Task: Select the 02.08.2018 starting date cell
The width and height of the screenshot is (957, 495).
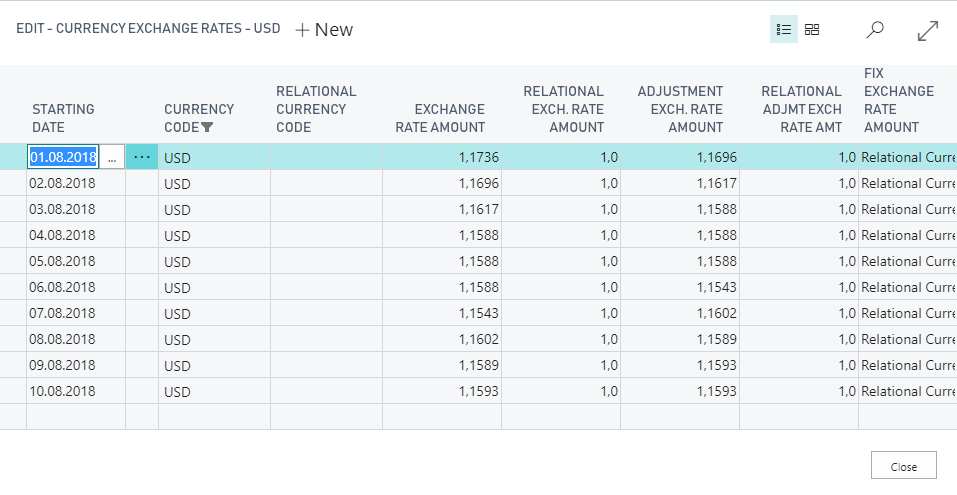Action: tap(76, 183)
